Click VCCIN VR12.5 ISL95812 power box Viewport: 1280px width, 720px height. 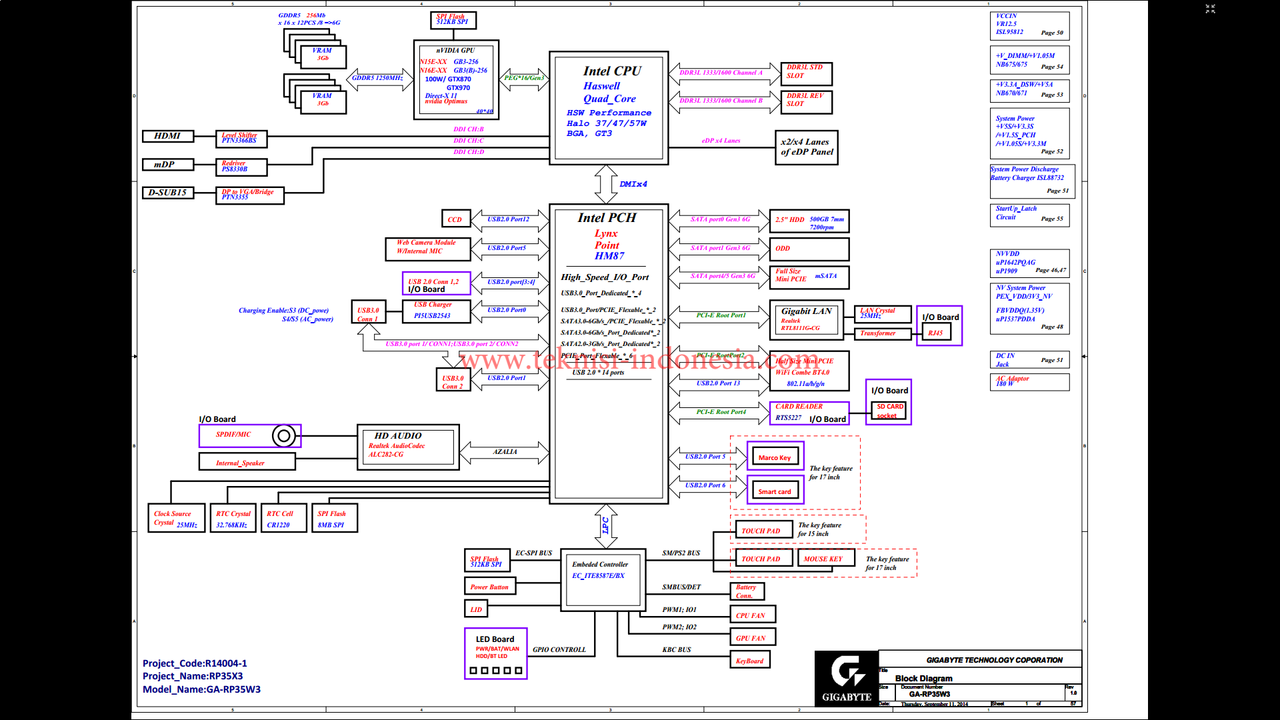[x=1030, y=25]
